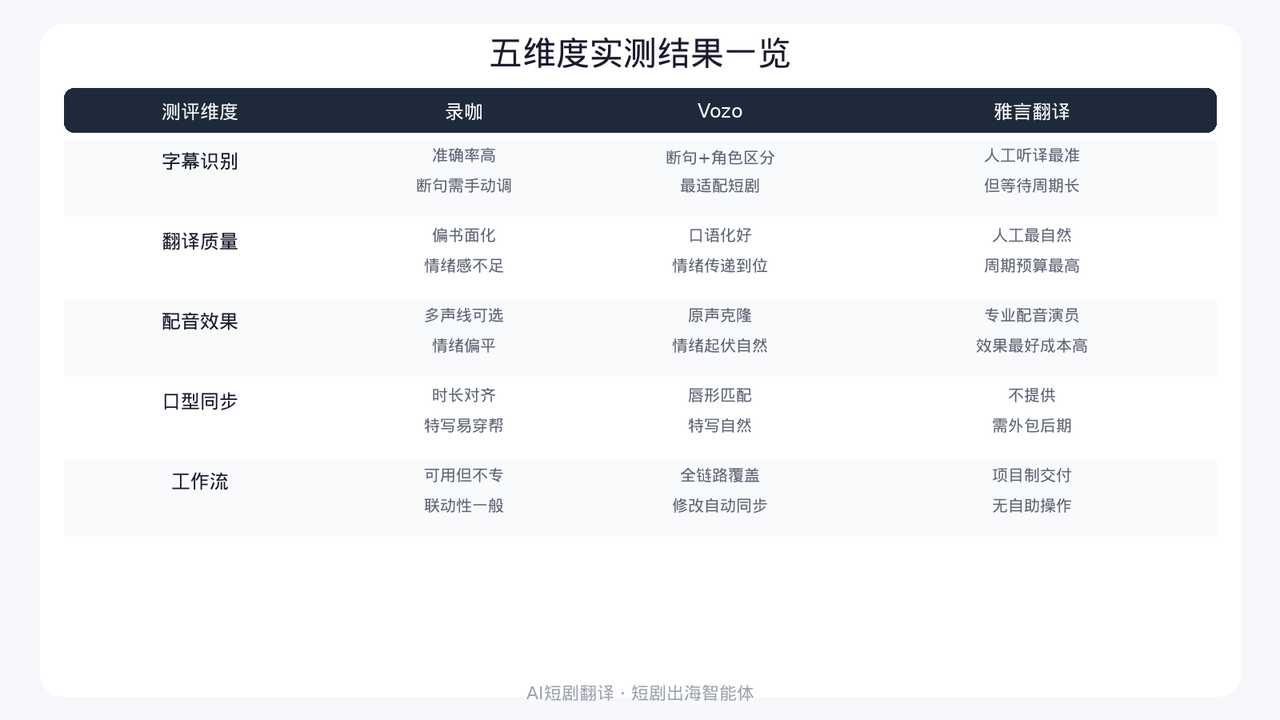Click the text 最适配短剧

[720, 185]
